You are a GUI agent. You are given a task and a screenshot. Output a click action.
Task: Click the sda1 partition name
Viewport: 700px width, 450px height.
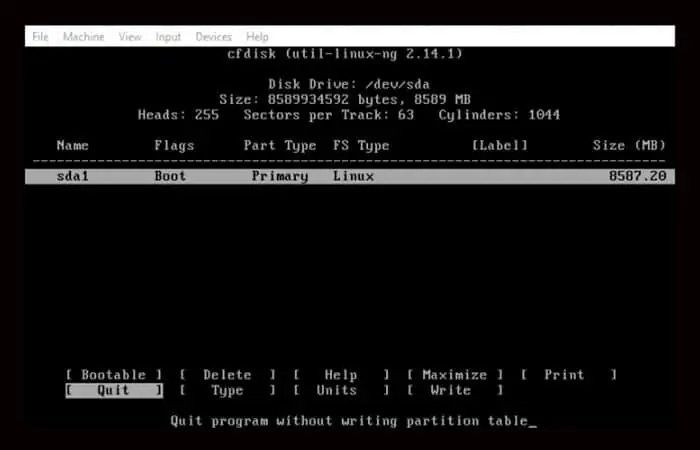pyautogui.click(x=73, y=176)
